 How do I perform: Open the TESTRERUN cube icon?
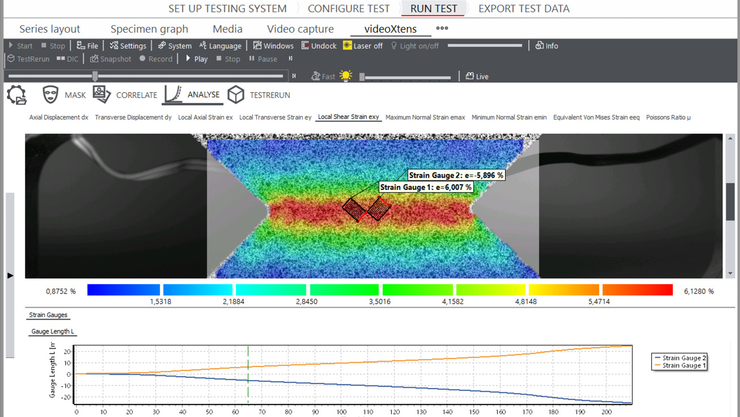pyautogui.click(x=235, y=95)
